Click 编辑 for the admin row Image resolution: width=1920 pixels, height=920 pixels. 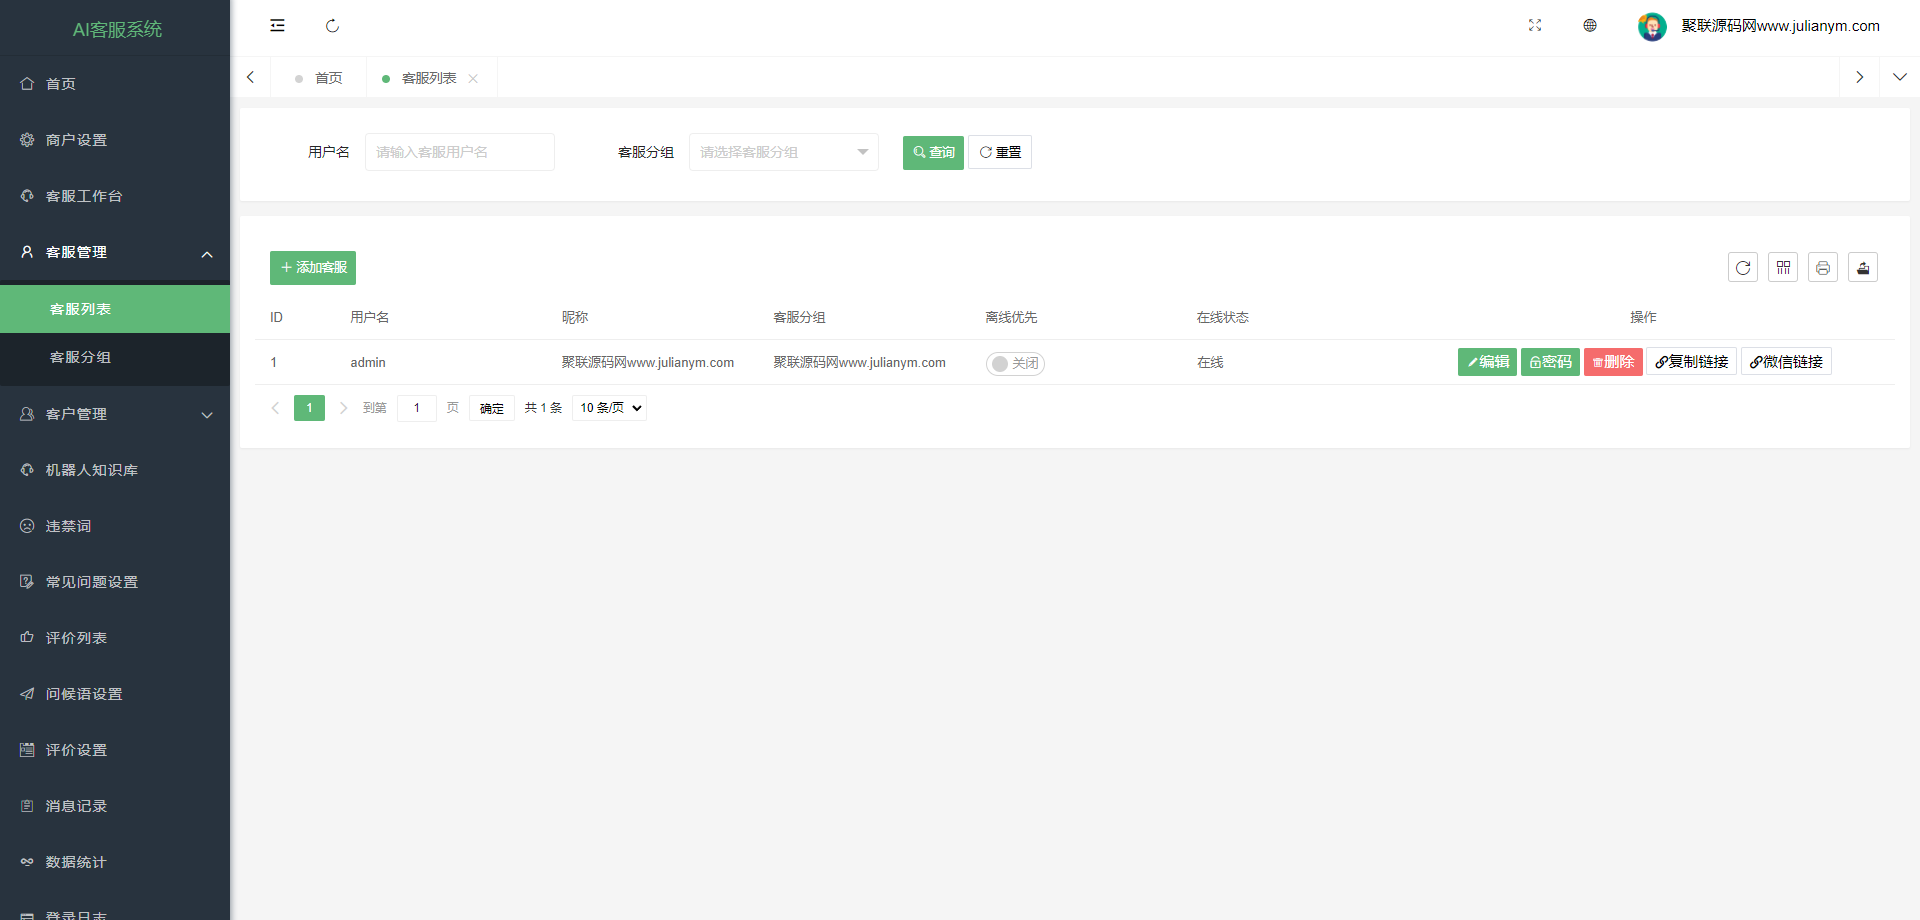coord(1487,362)
